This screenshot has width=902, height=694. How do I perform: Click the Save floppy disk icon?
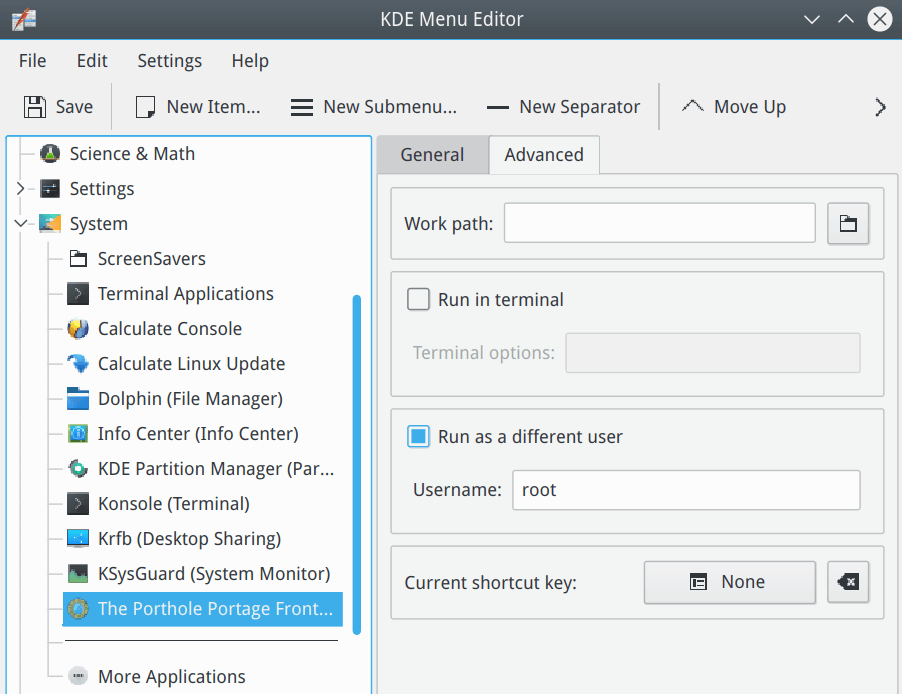[35, 107]
